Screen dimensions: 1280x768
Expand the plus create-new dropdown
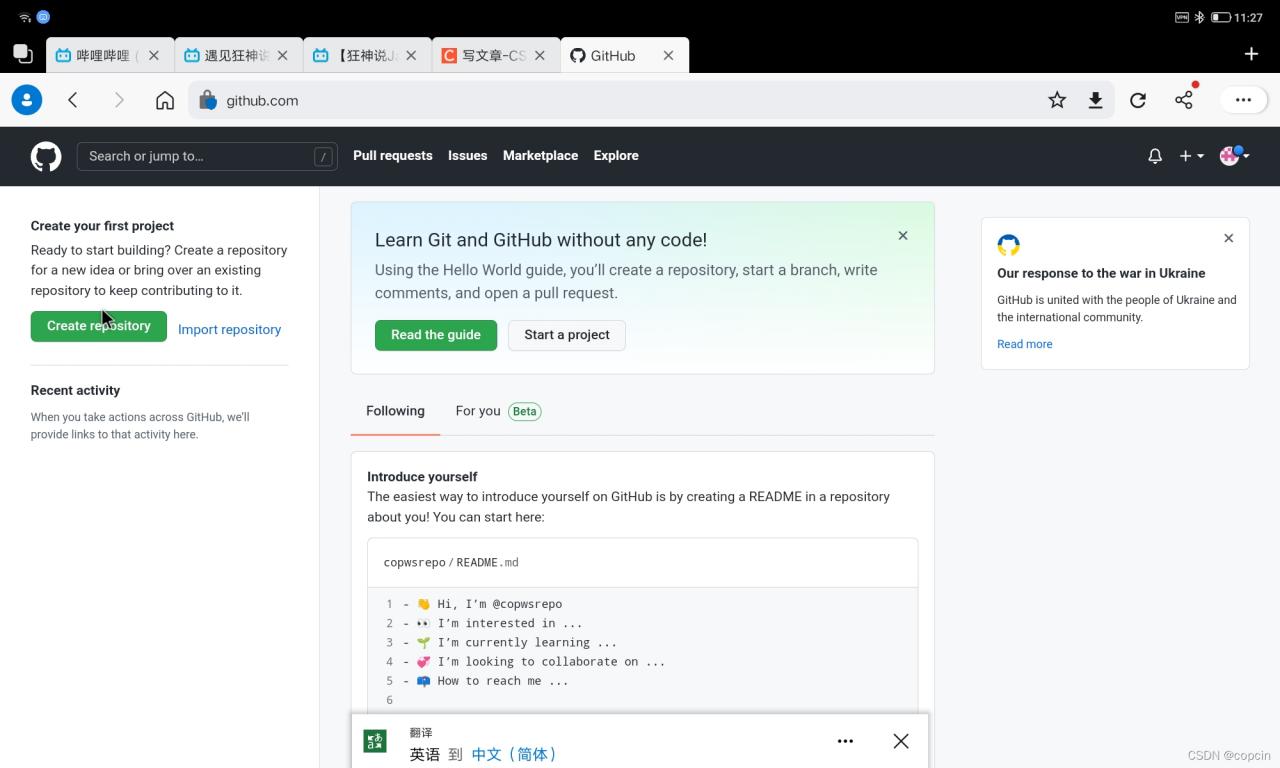pyautogui.click(x=1191, y=156)
